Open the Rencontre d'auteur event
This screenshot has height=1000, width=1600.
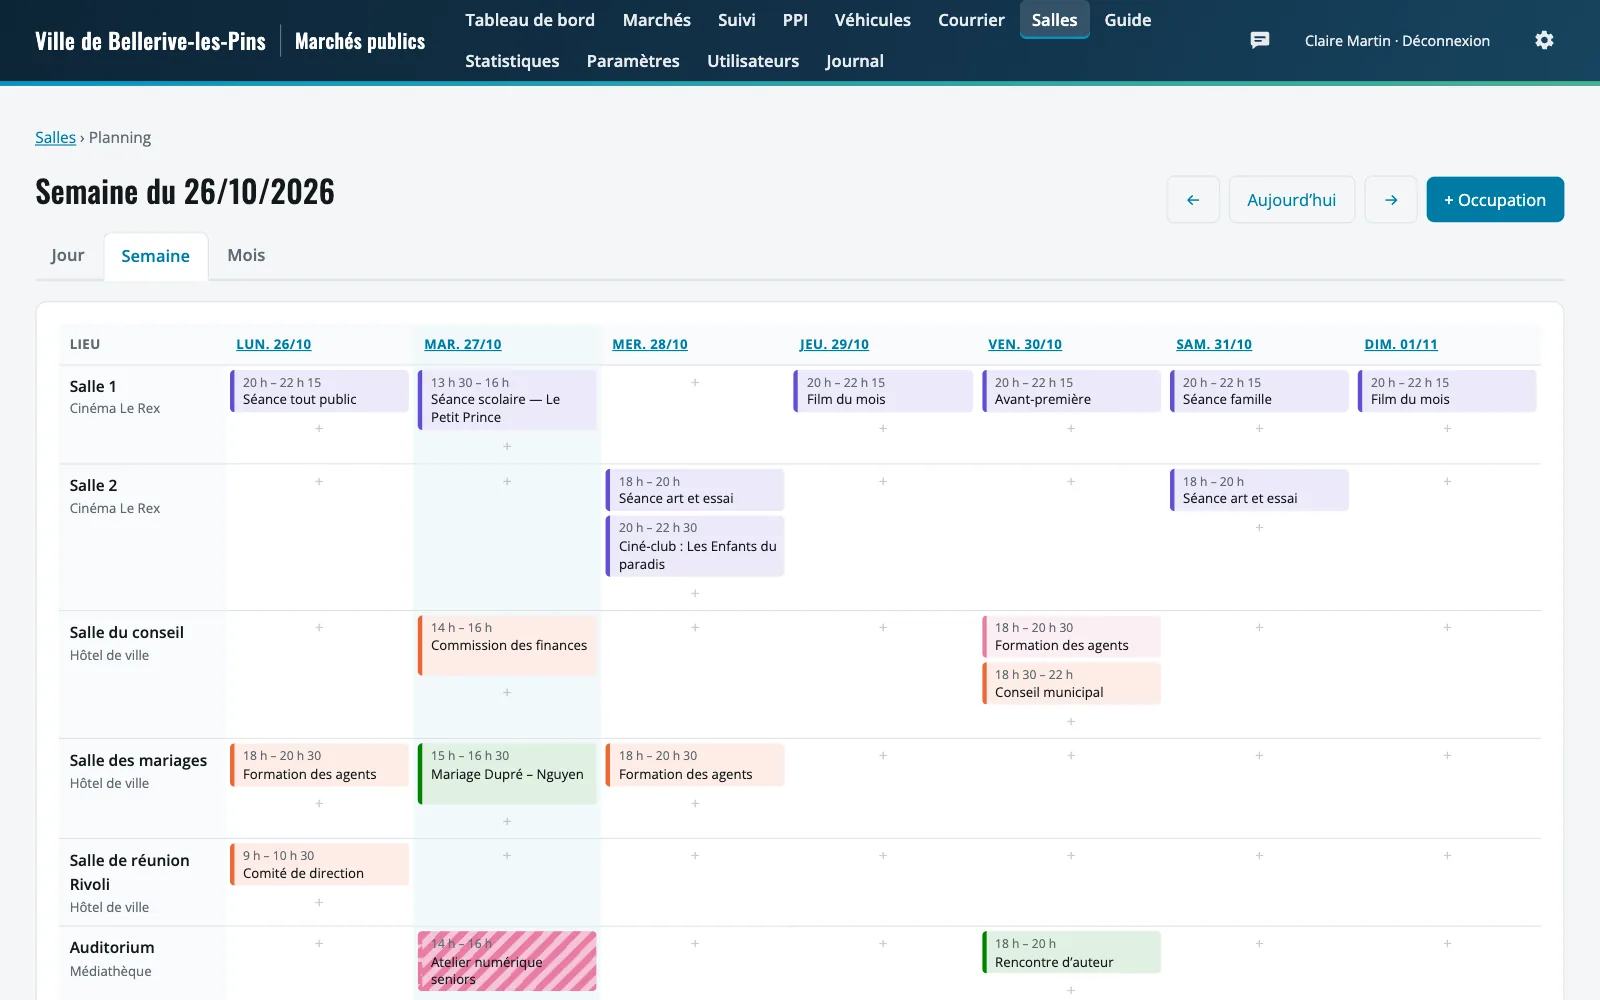pyautogui.click(x=1071, y=952)
